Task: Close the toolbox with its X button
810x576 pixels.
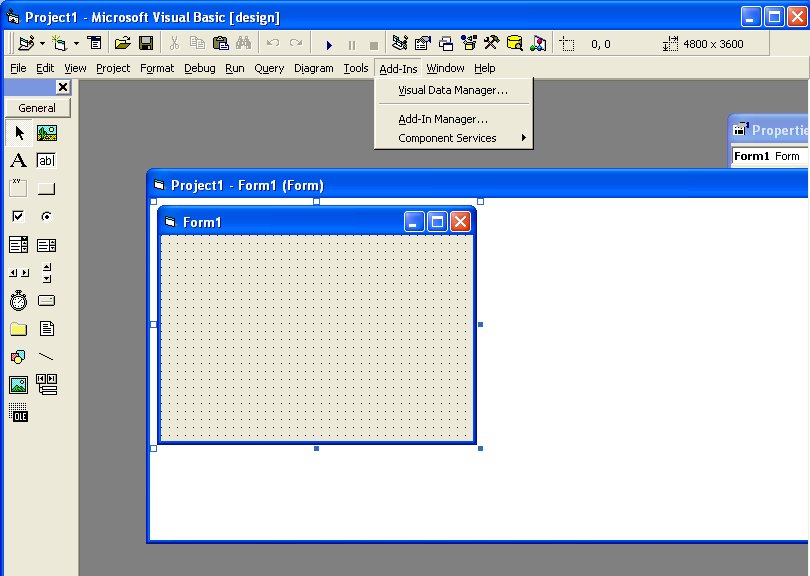Action: 63,87
